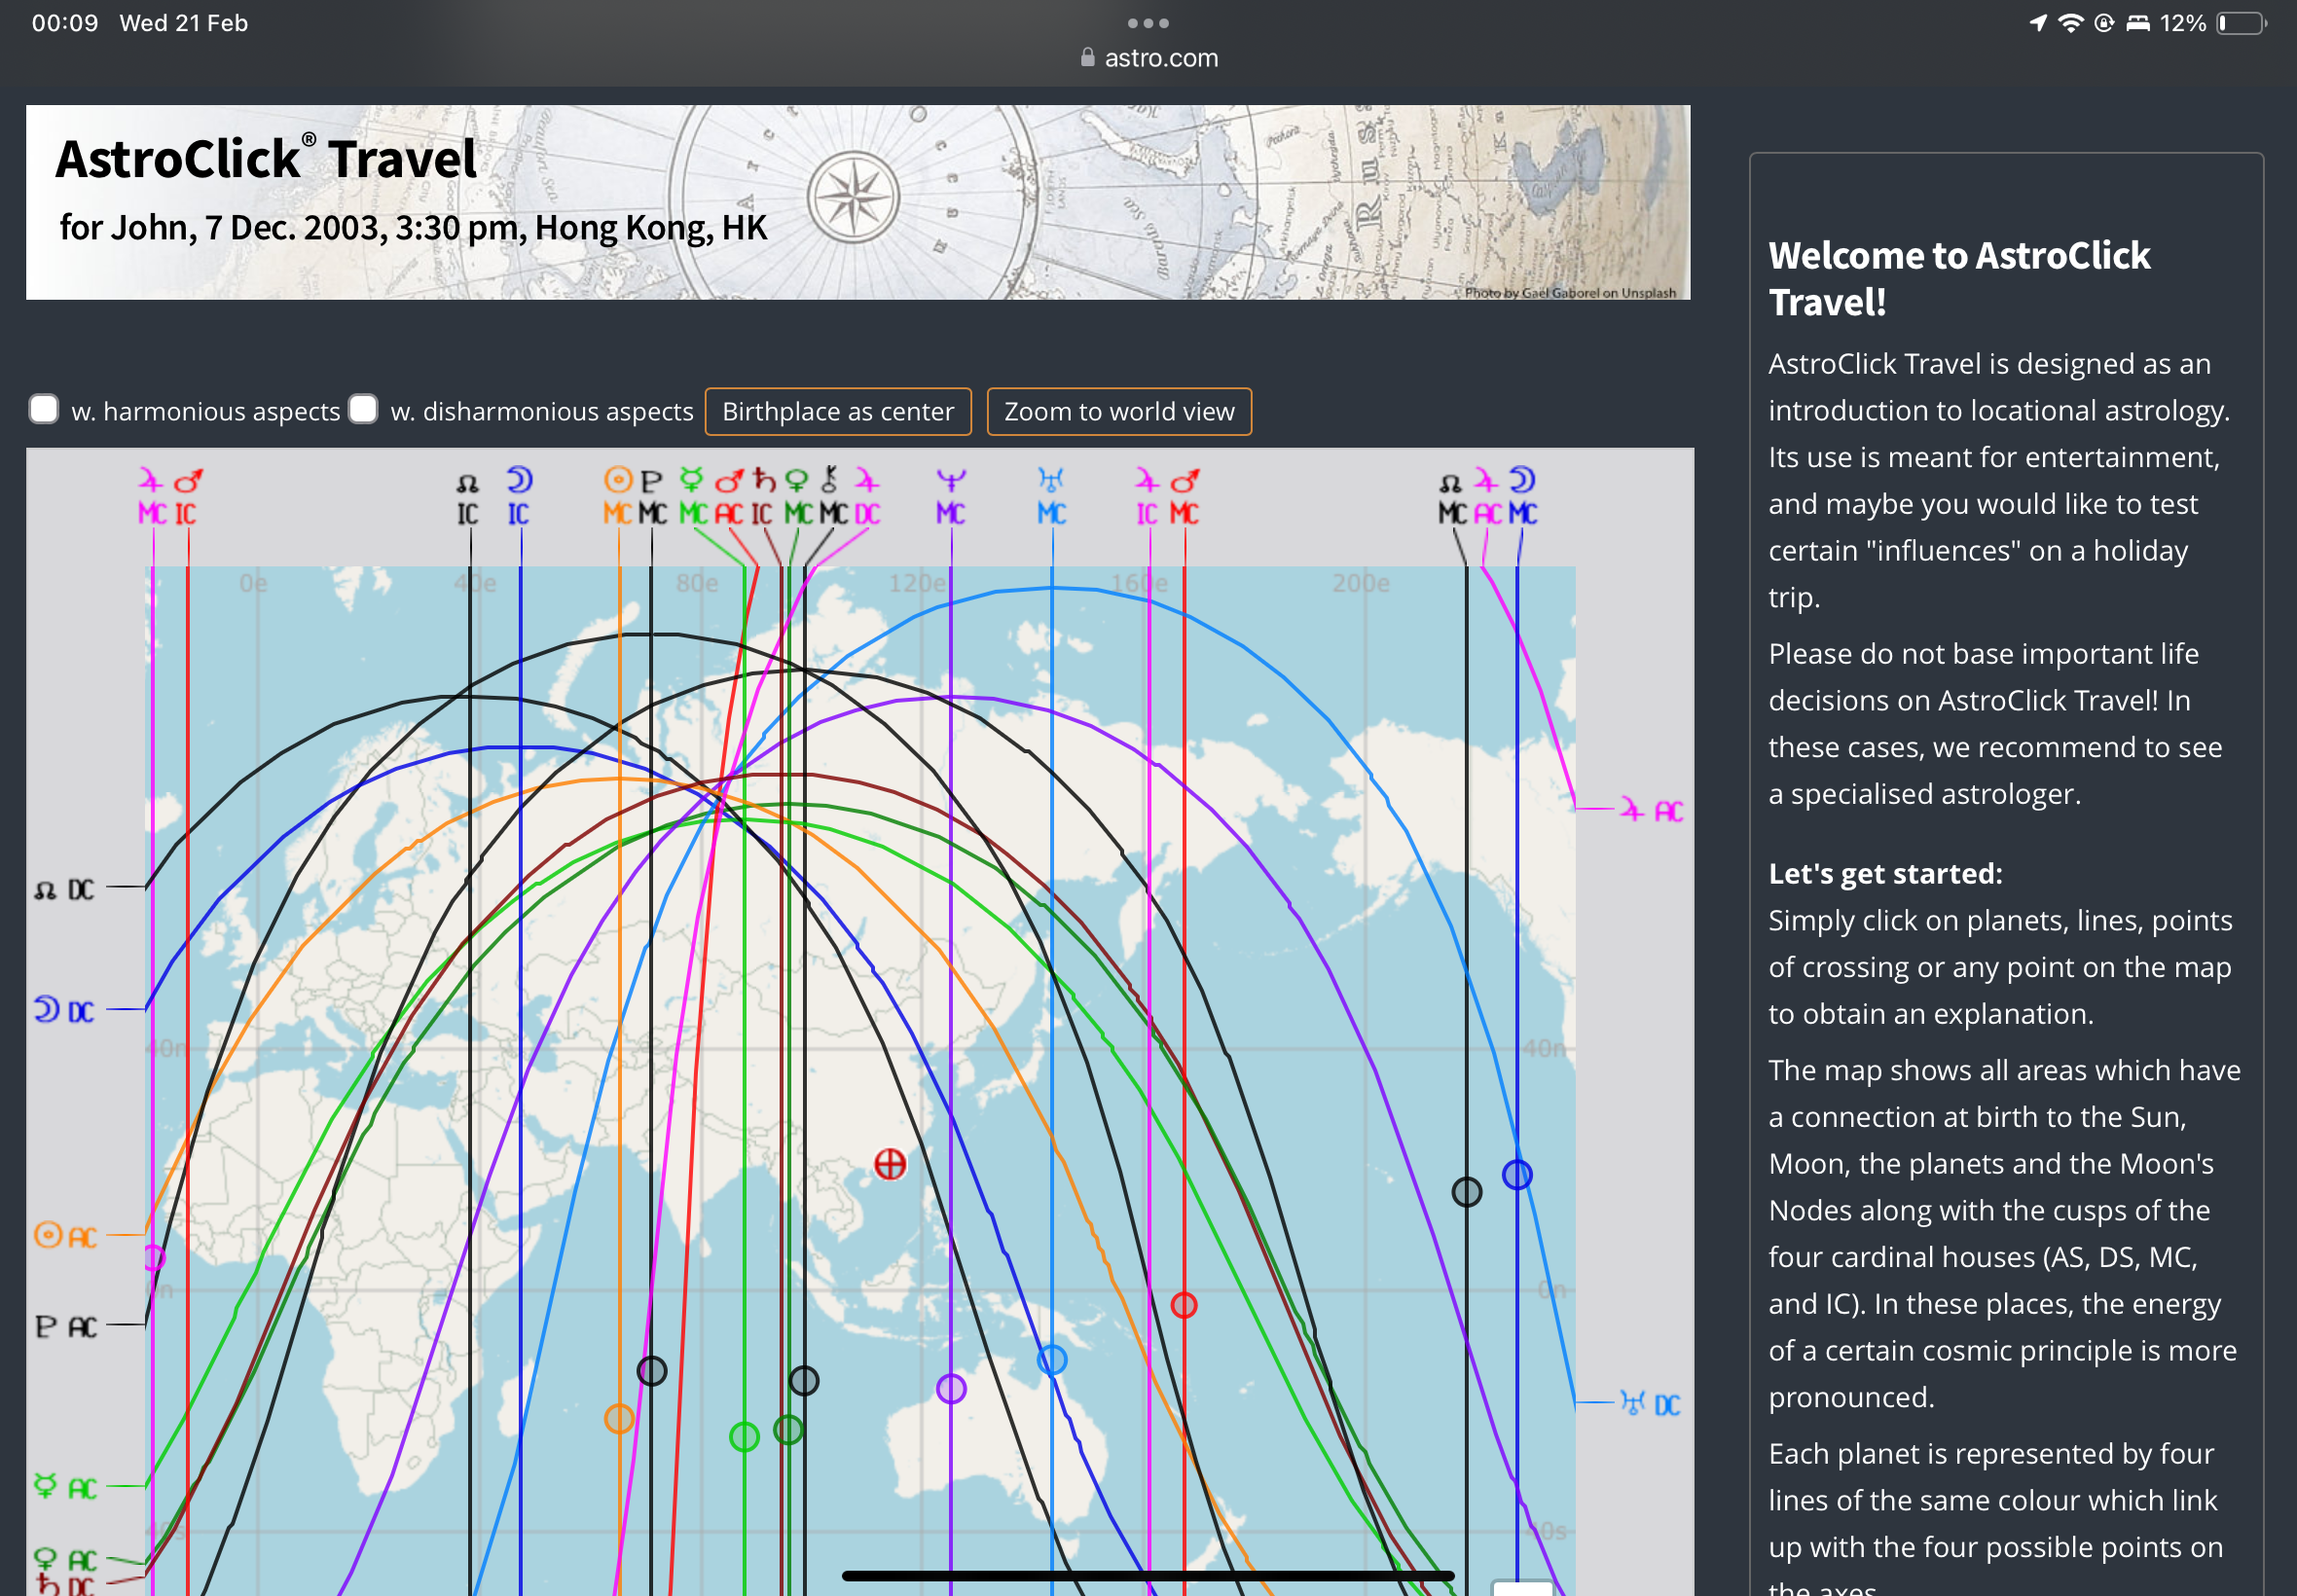
Task: Click the dark blue Moon circle at right
Action: [1517, 1175]
